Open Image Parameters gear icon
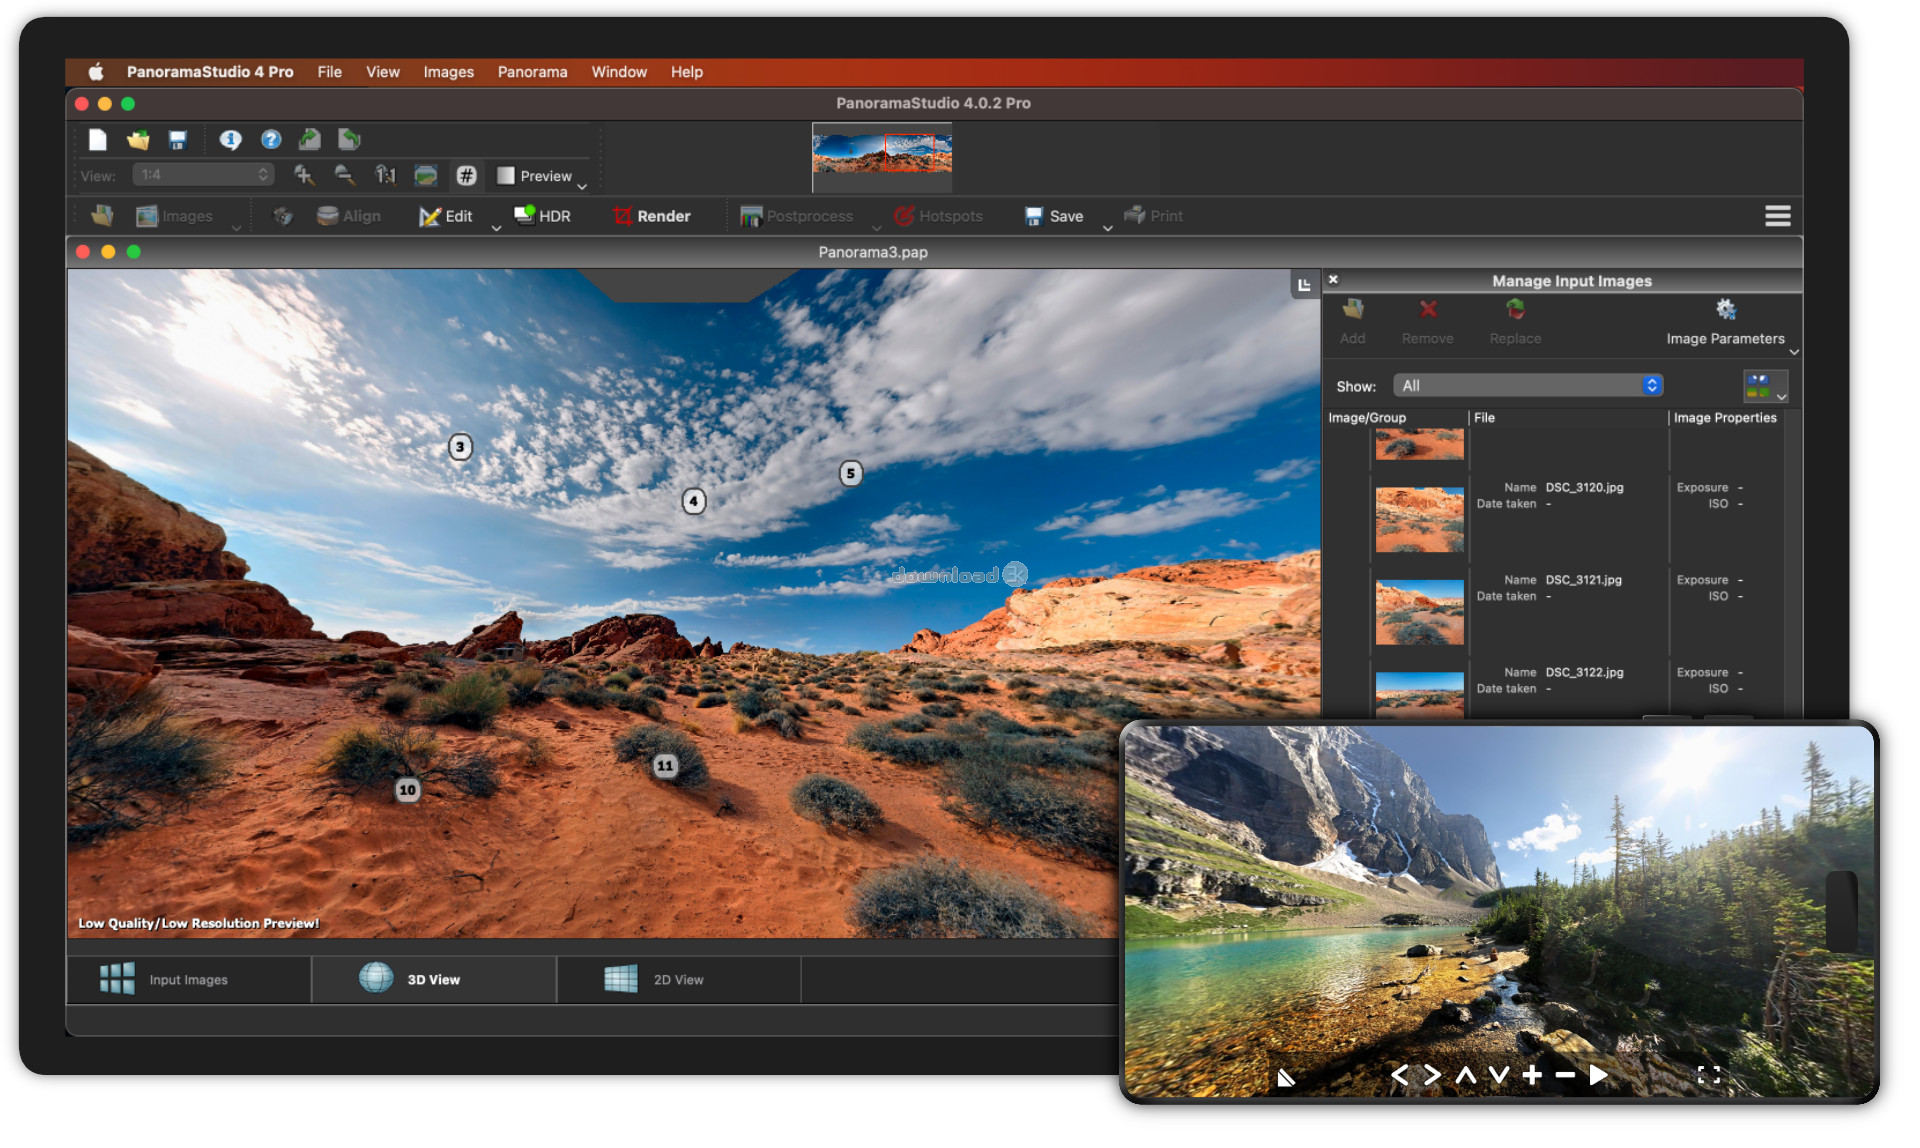This screenshot has height=1148, width=1920. [x=1725, y=310]
